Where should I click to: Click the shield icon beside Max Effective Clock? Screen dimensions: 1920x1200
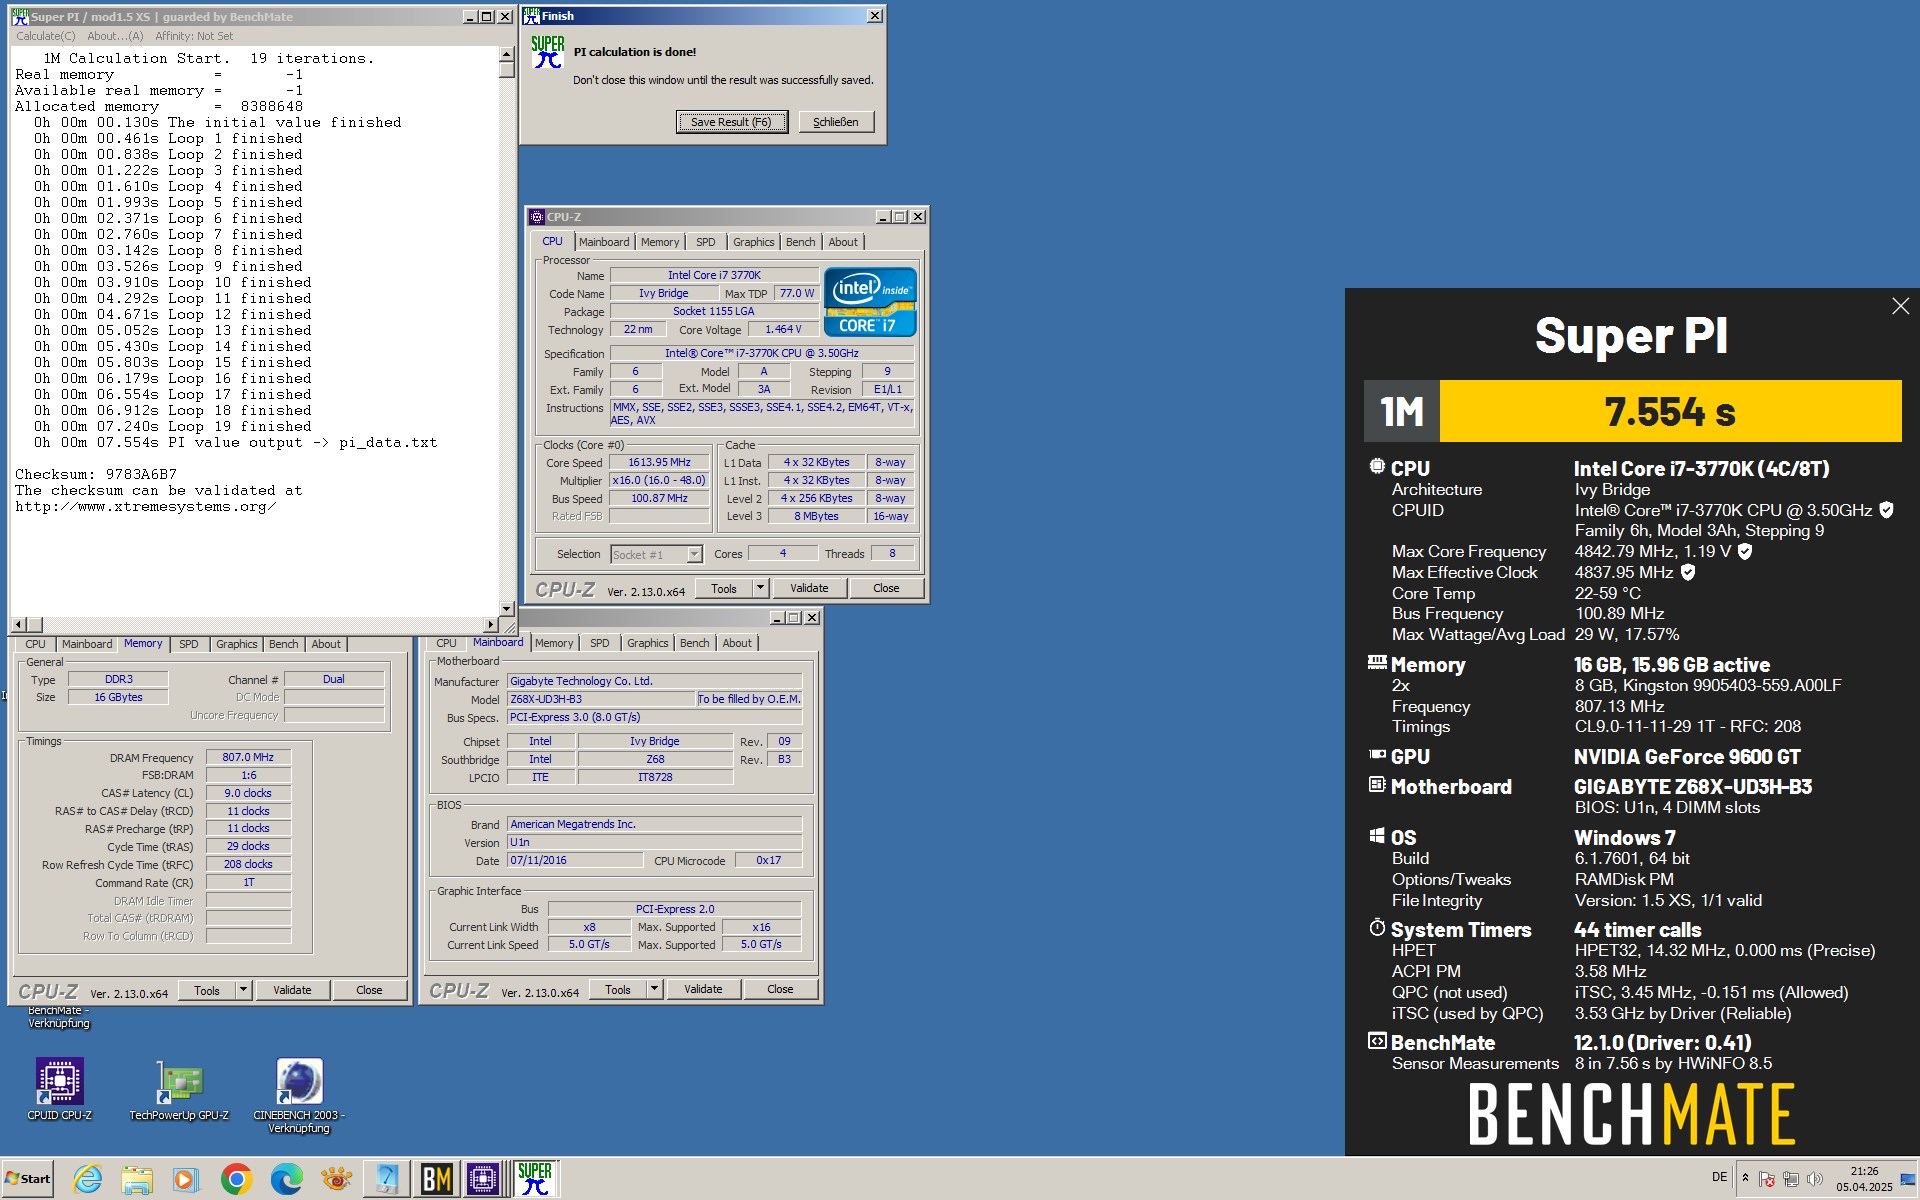tap(1688, 572)
